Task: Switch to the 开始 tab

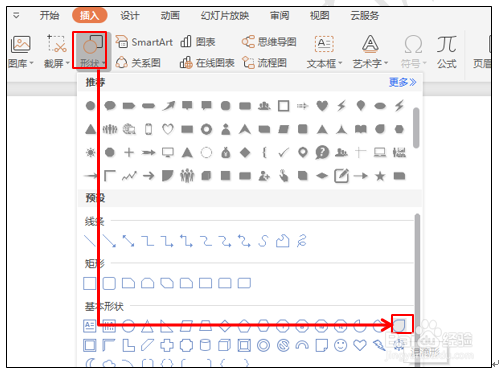Action: click(49, 15)
